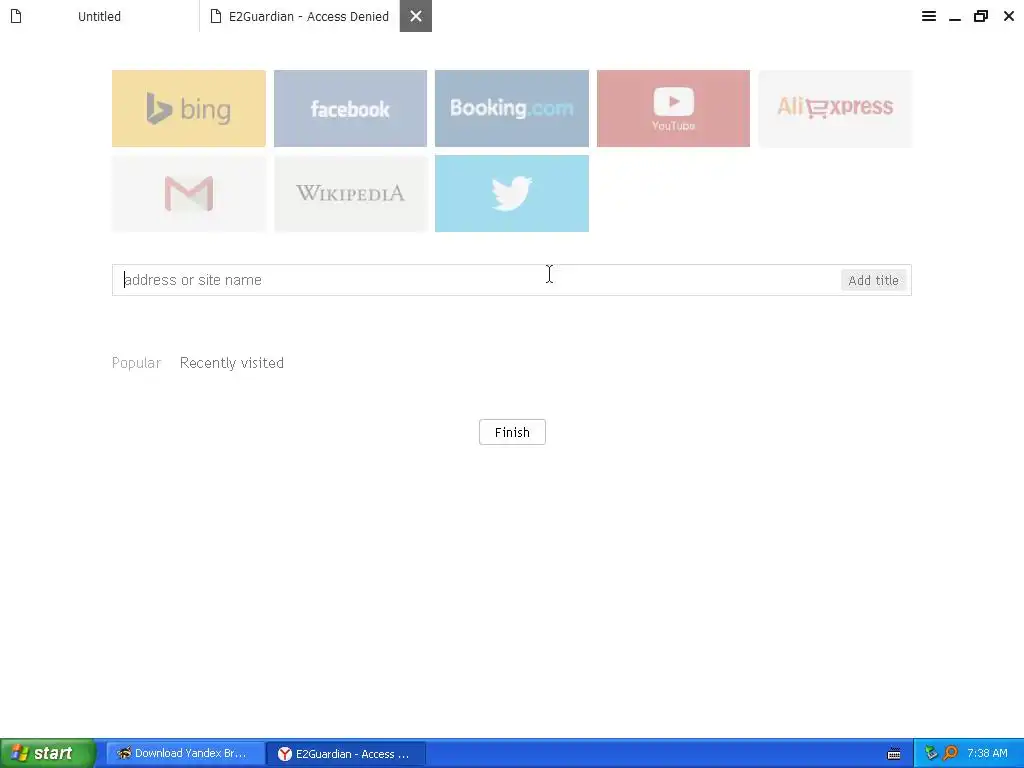Image resolution: width=1024 pixels, height=768 pixels.
Task: Close the E2Guardian tab
Action: (416, 16)
